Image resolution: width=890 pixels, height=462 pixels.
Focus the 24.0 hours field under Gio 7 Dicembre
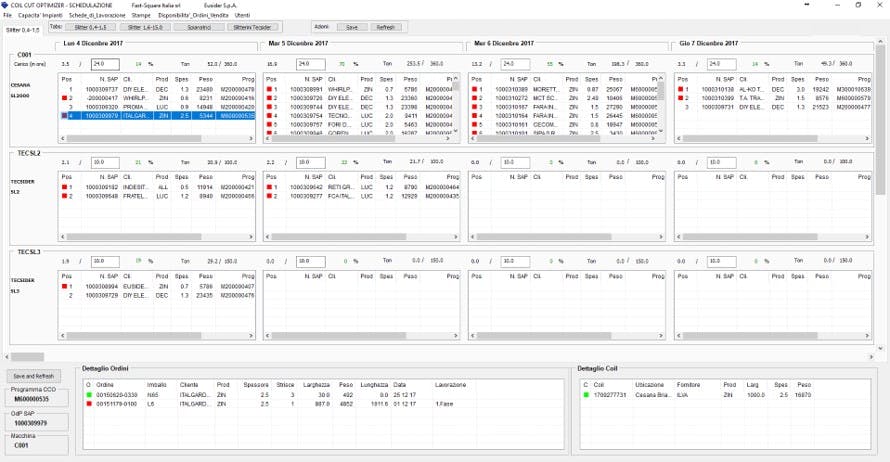click(x=721, y=64)
